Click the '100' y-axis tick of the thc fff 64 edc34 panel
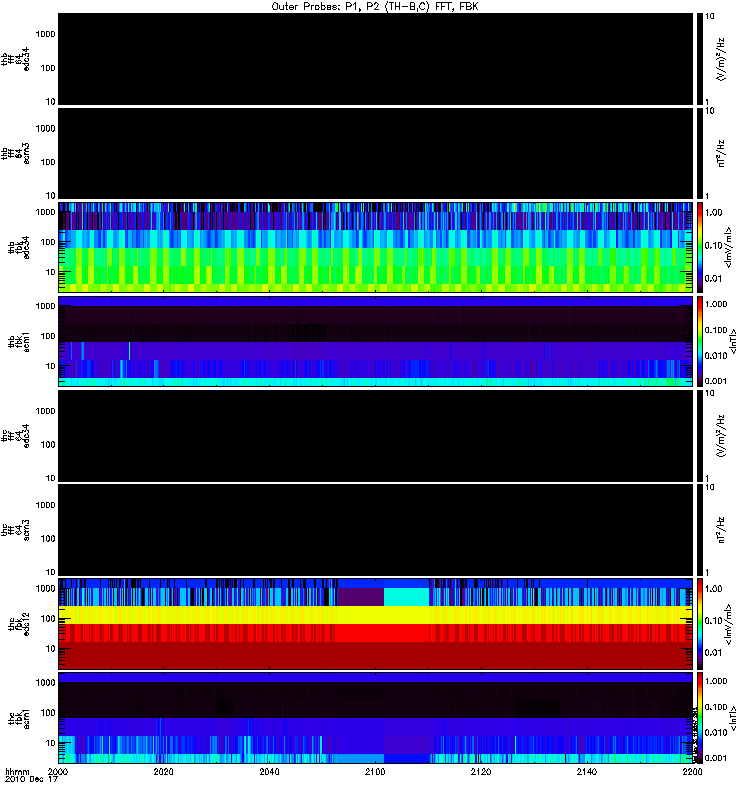This screenshot has height=800, width=750. (48, 444)
